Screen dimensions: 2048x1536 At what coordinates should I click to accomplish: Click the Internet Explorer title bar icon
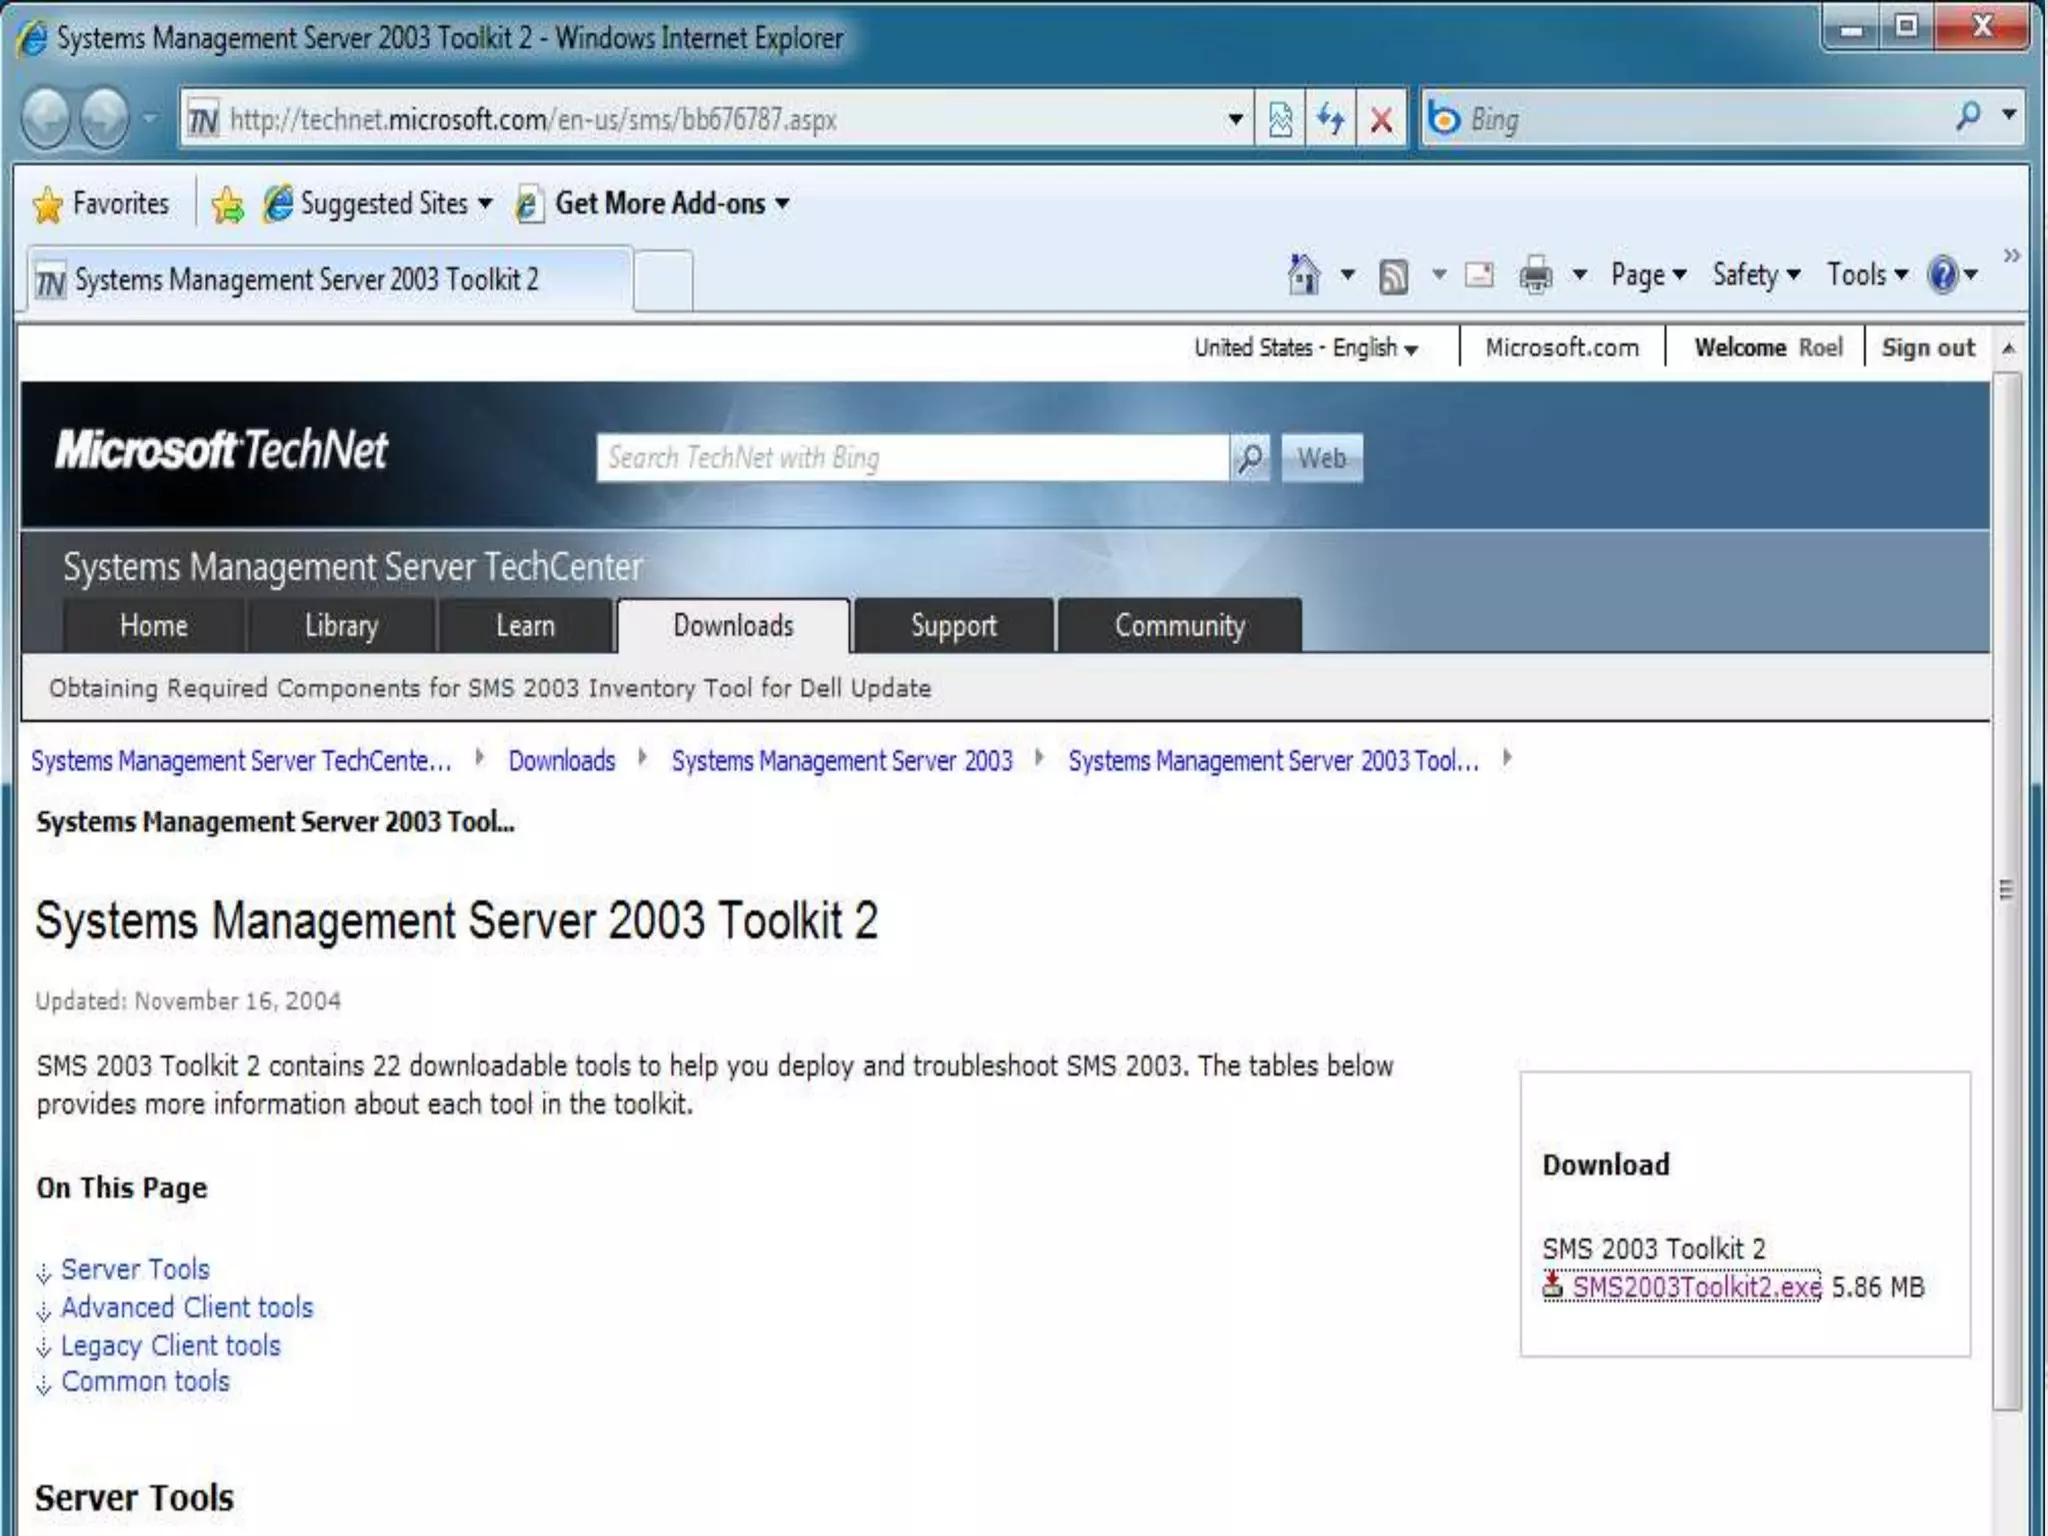(x=32, y=38)
